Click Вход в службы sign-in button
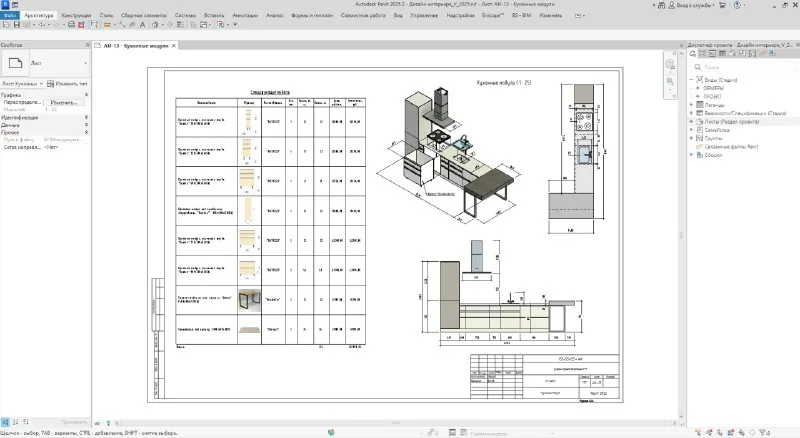 coord(691,5)
